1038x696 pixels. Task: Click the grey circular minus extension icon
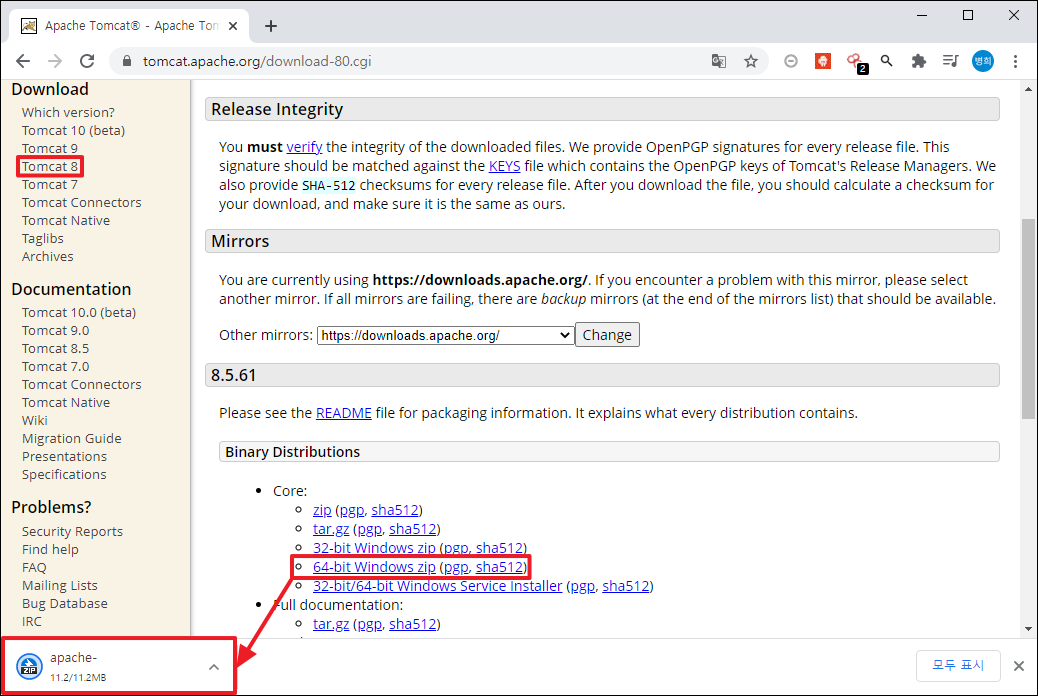point(790,61)
